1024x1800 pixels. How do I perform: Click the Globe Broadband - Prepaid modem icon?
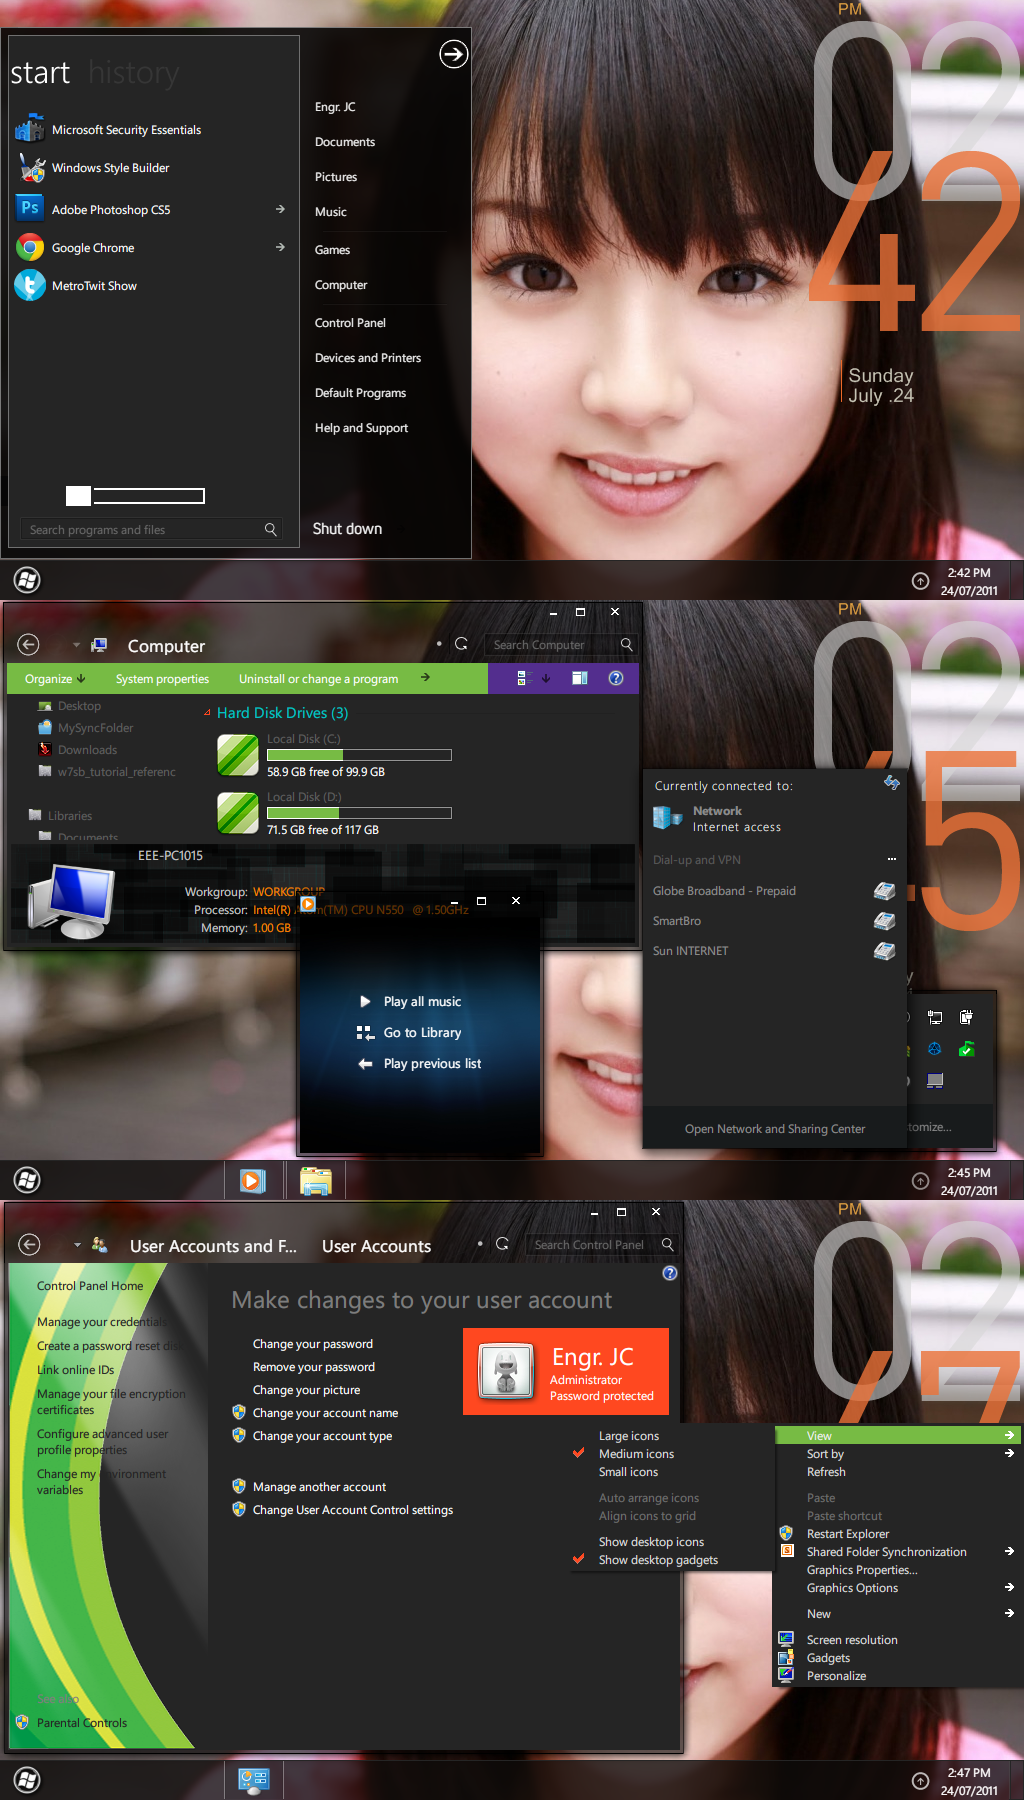point(884,891)
